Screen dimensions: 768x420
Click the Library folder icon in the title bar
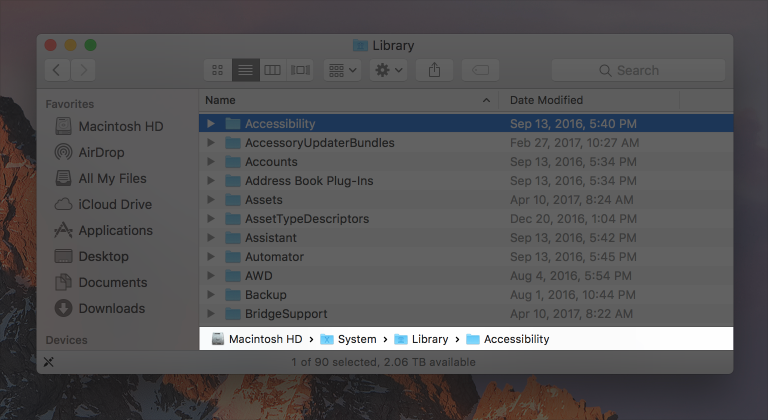(x=360, y=46)
